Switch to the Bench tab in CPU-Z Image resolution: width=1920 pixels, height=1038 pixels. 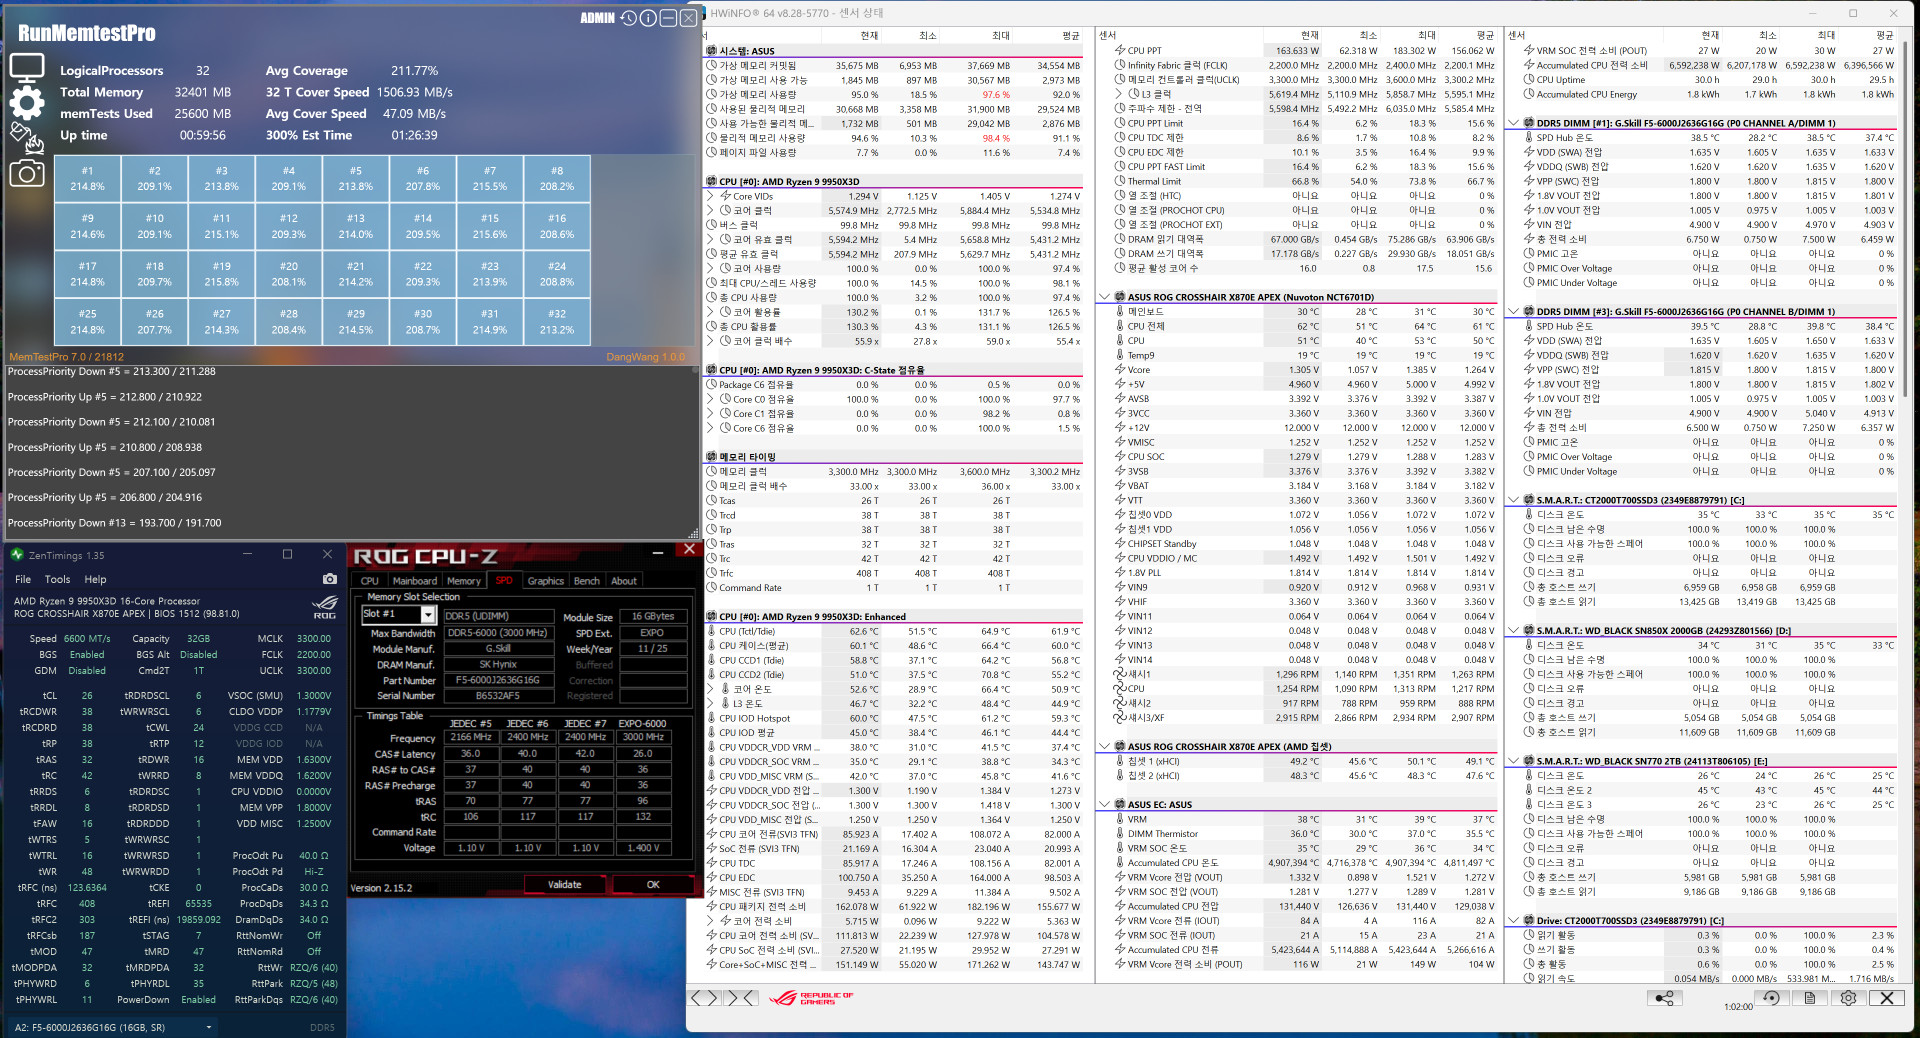[587, 580]
